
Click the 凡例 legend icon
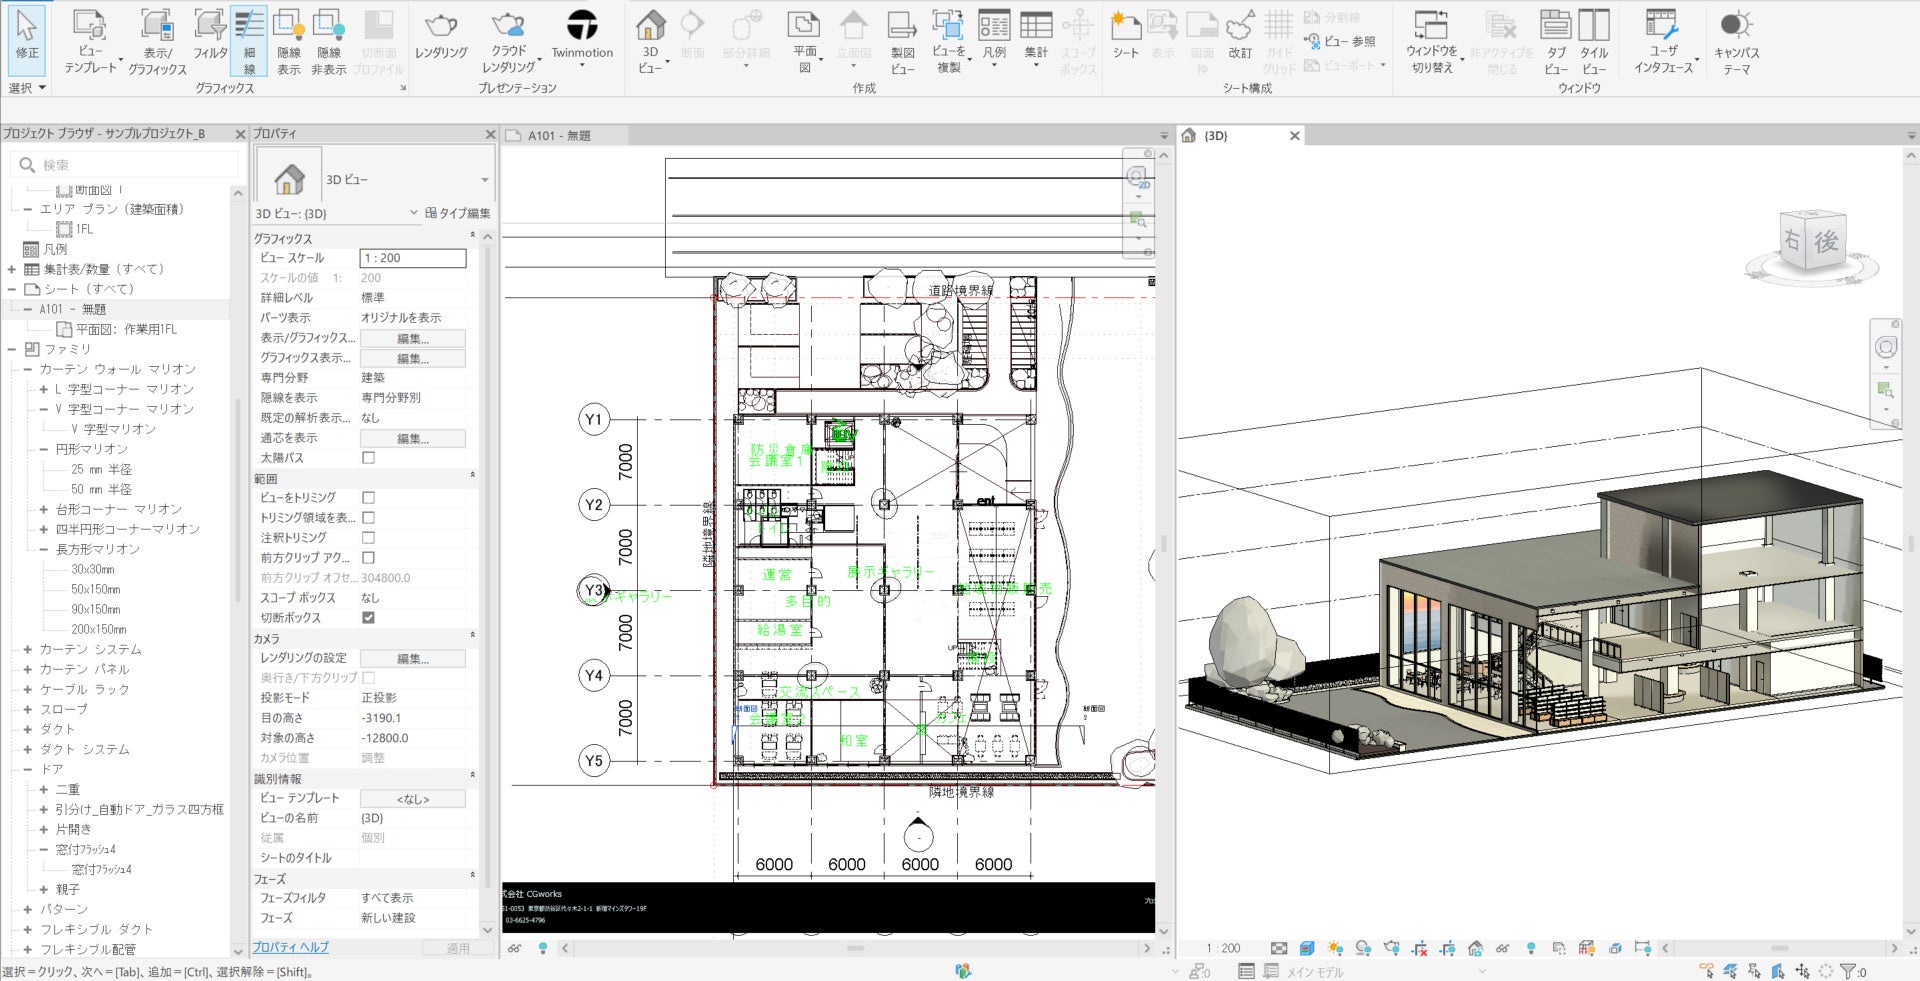994,28
